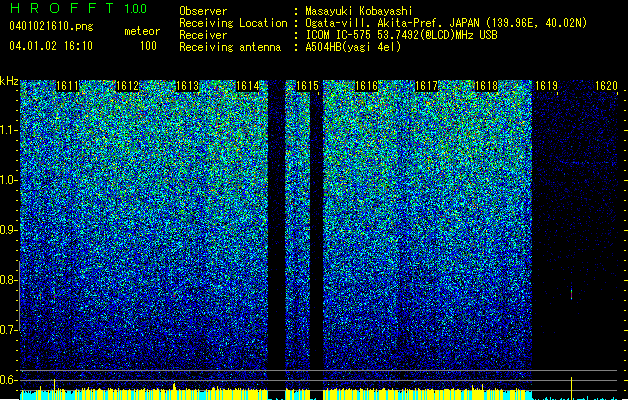The height and width of the screenshot is (400, 629).
Task: Click the name Masayuki Kobayashi
Action: point(359,11)
